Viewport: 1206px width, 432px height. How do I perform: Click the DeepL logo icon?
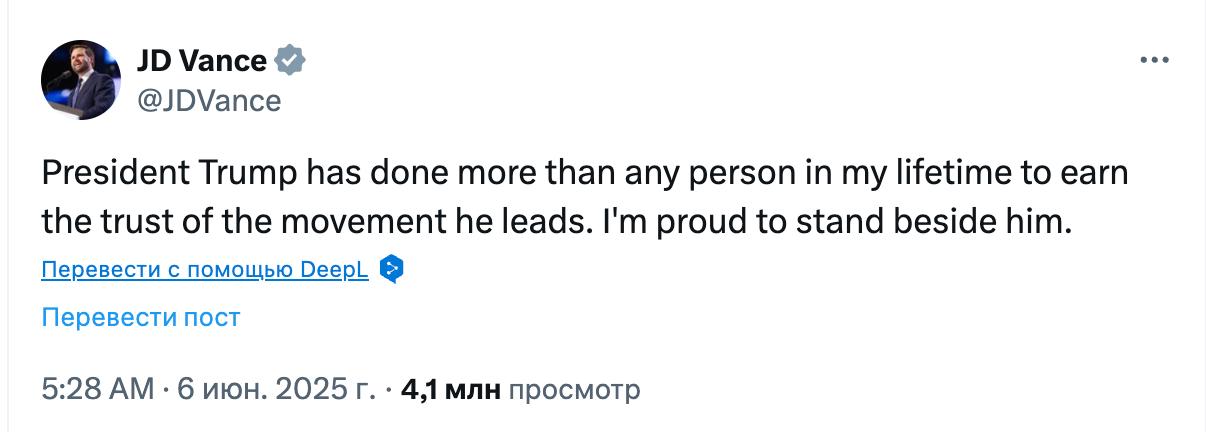click(391, 269)
